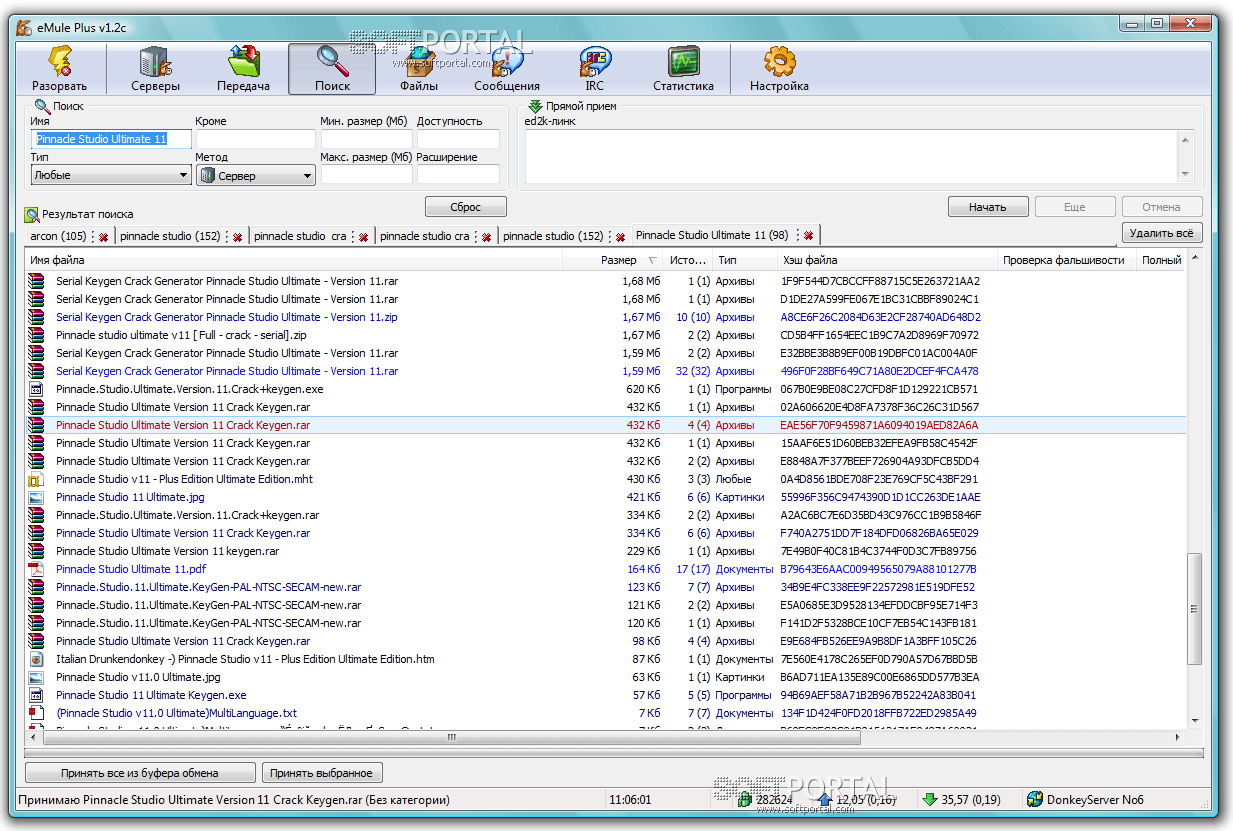This screenshot has width=1233, height=831.
Task: Select the Pinnacle Studio Ultimate 11 (98) tab
Action: [x=712, y=235]
